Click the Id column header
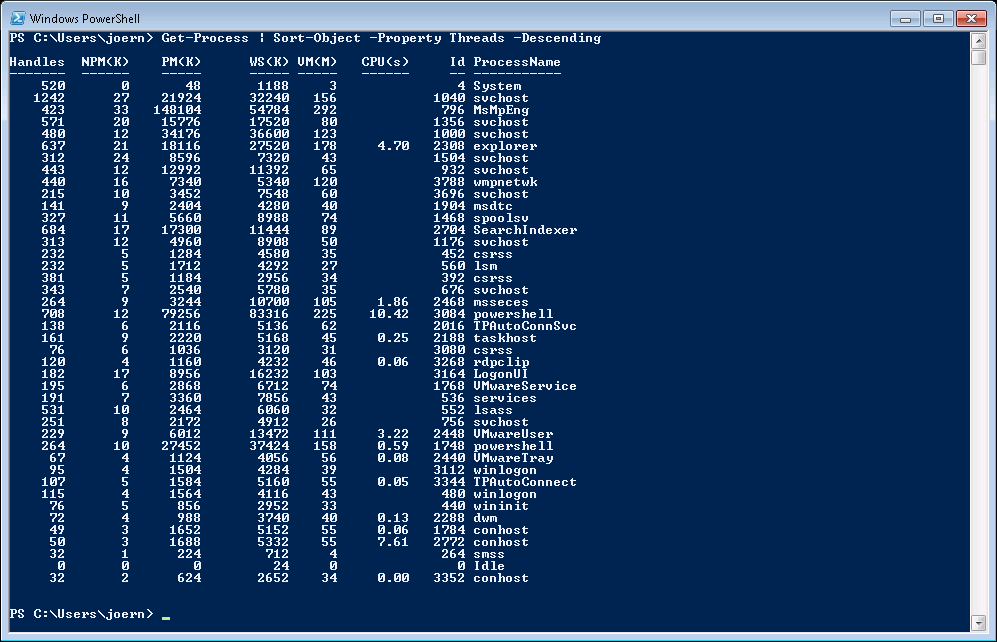The width and height of the screenshot is (997, 642). point(457,62)
